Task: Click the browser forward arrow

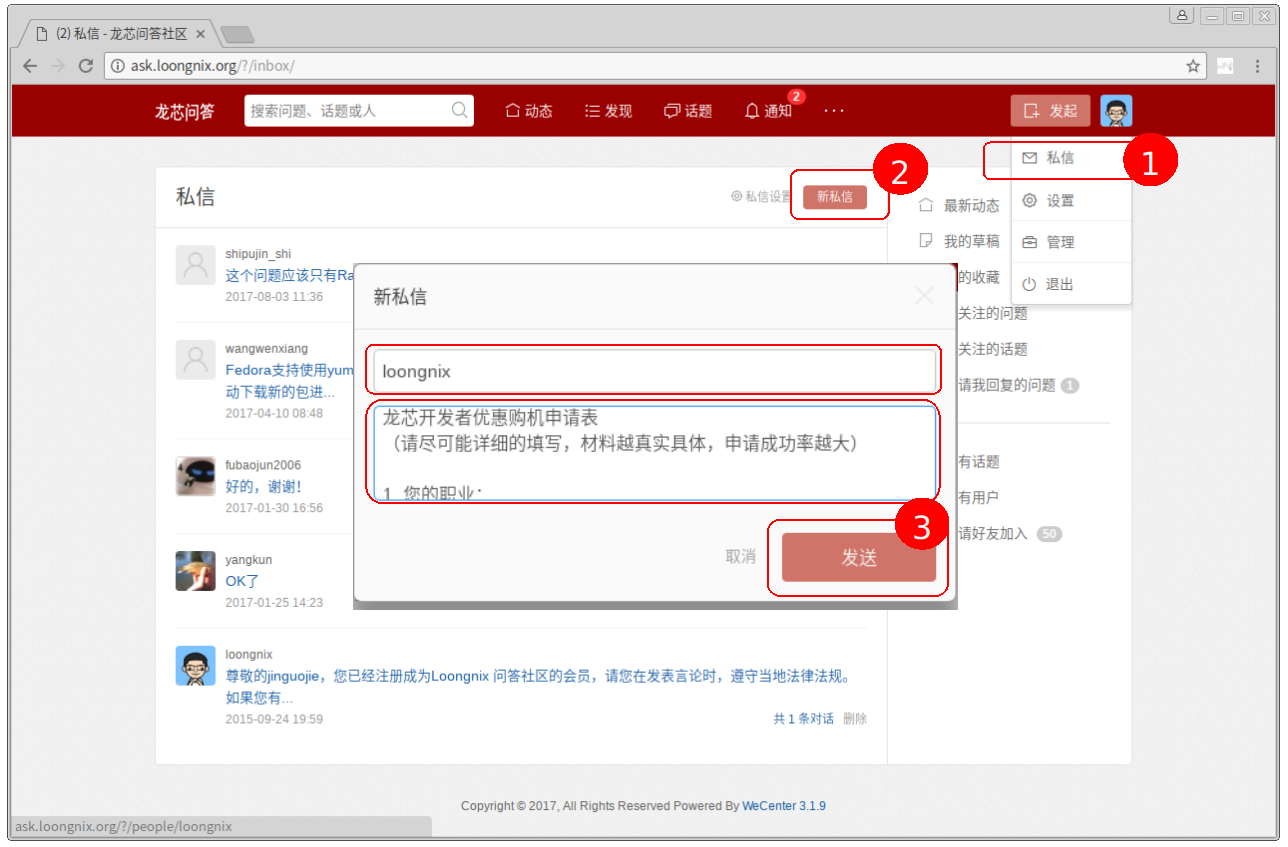Action: point(58,66)
